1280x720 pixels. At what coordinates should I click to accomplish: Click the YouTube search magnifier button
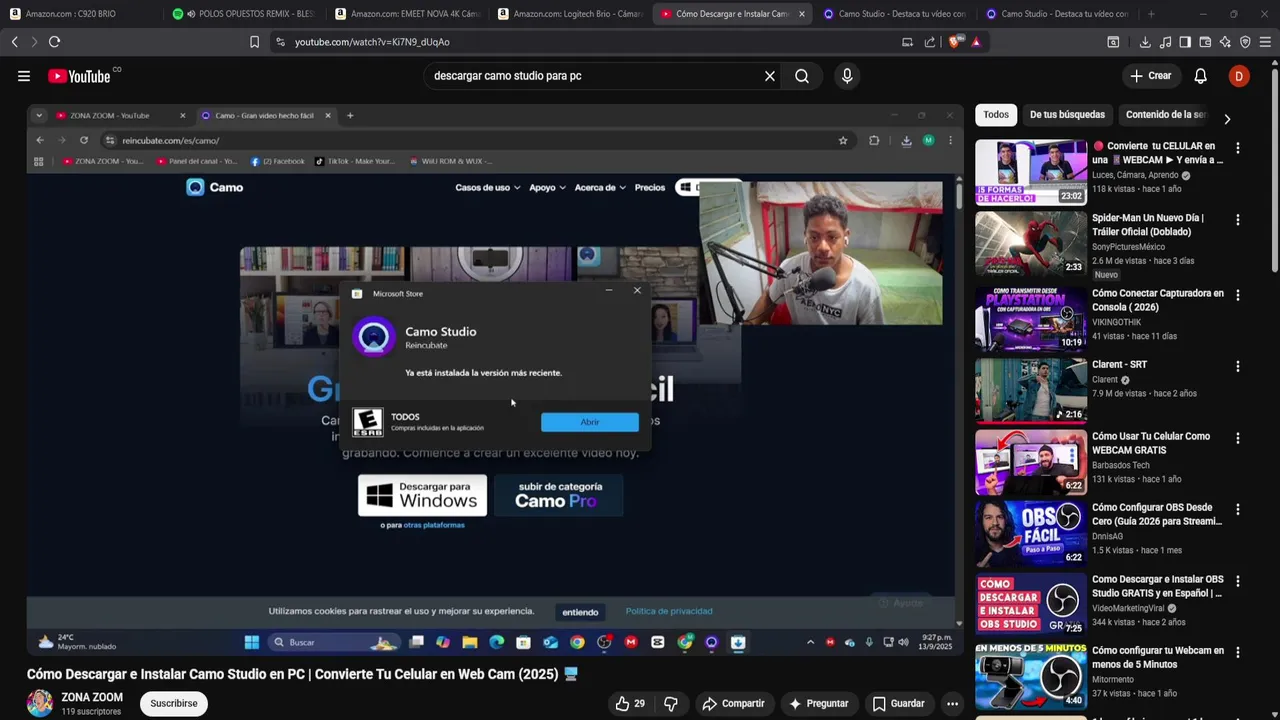(x=802, y=76)
